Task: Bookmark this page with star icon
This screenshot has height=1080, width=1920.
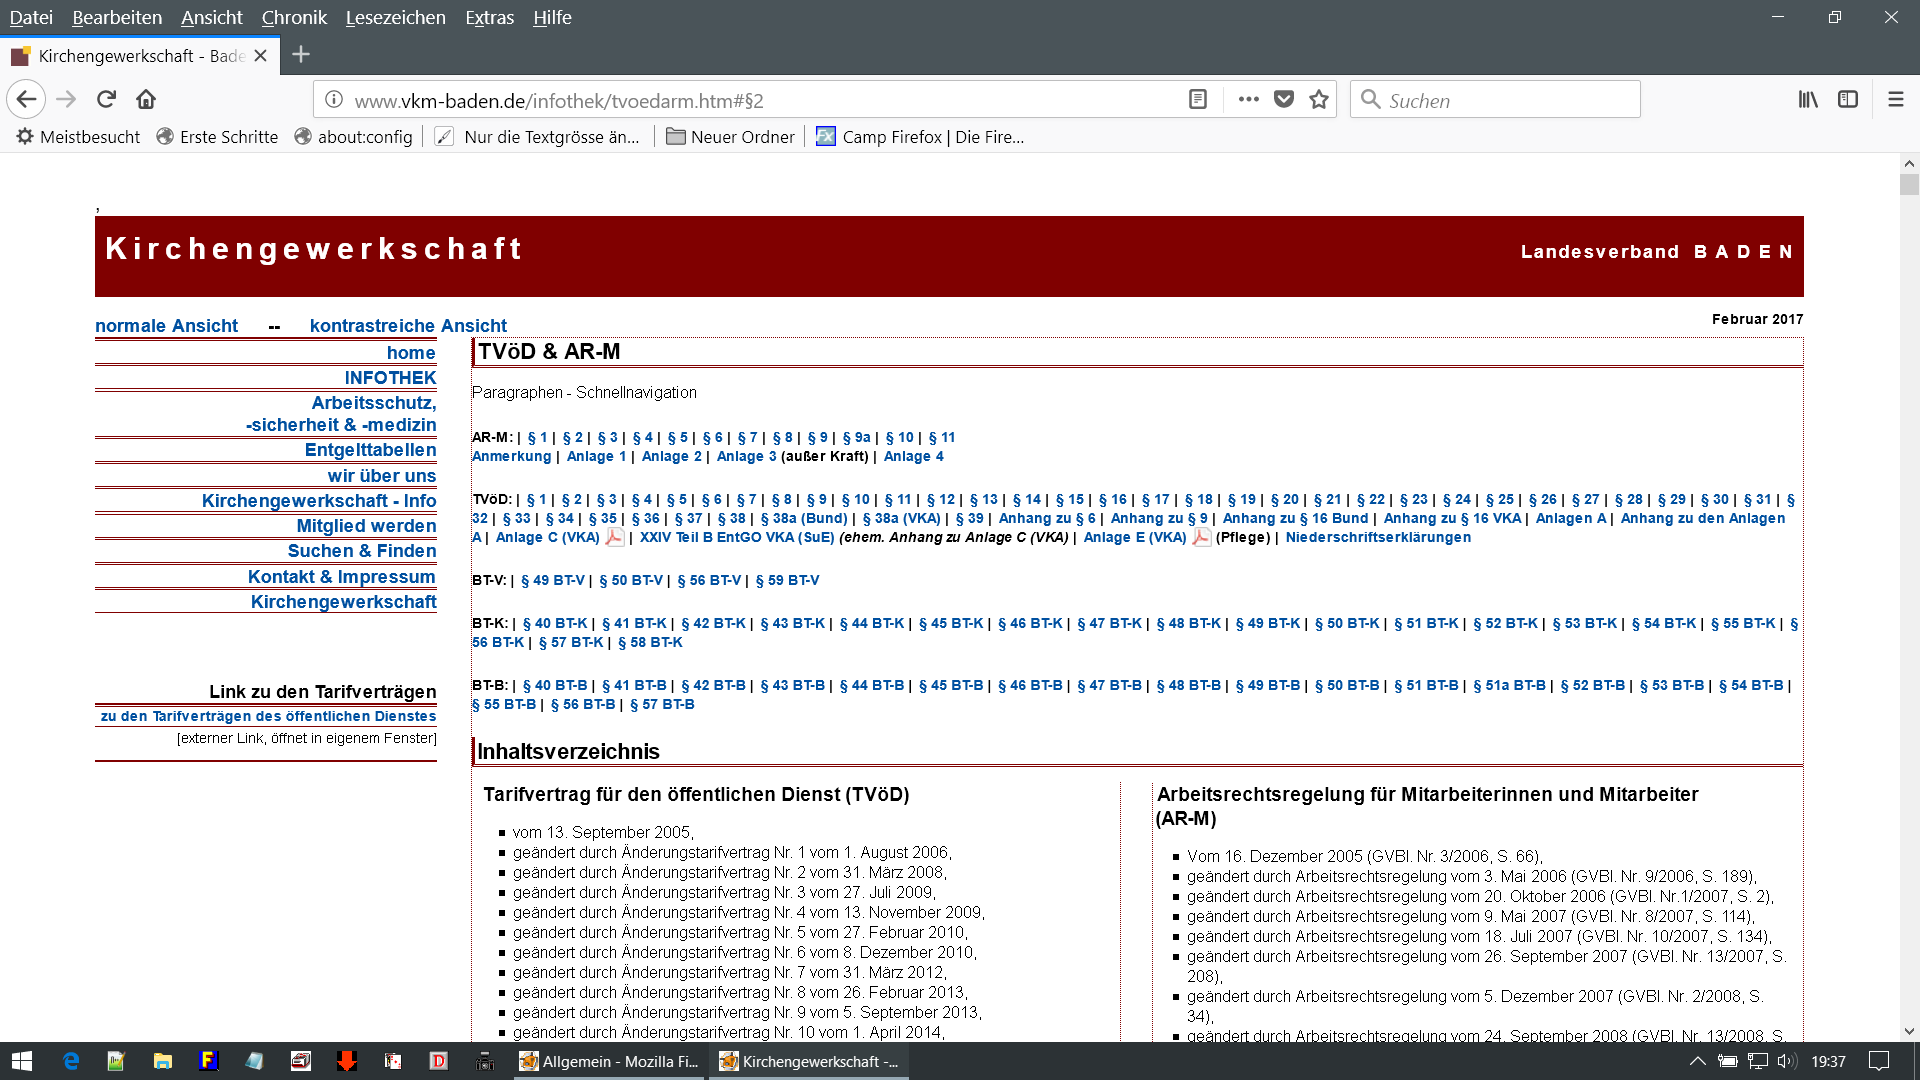Action: [1319, 99]
